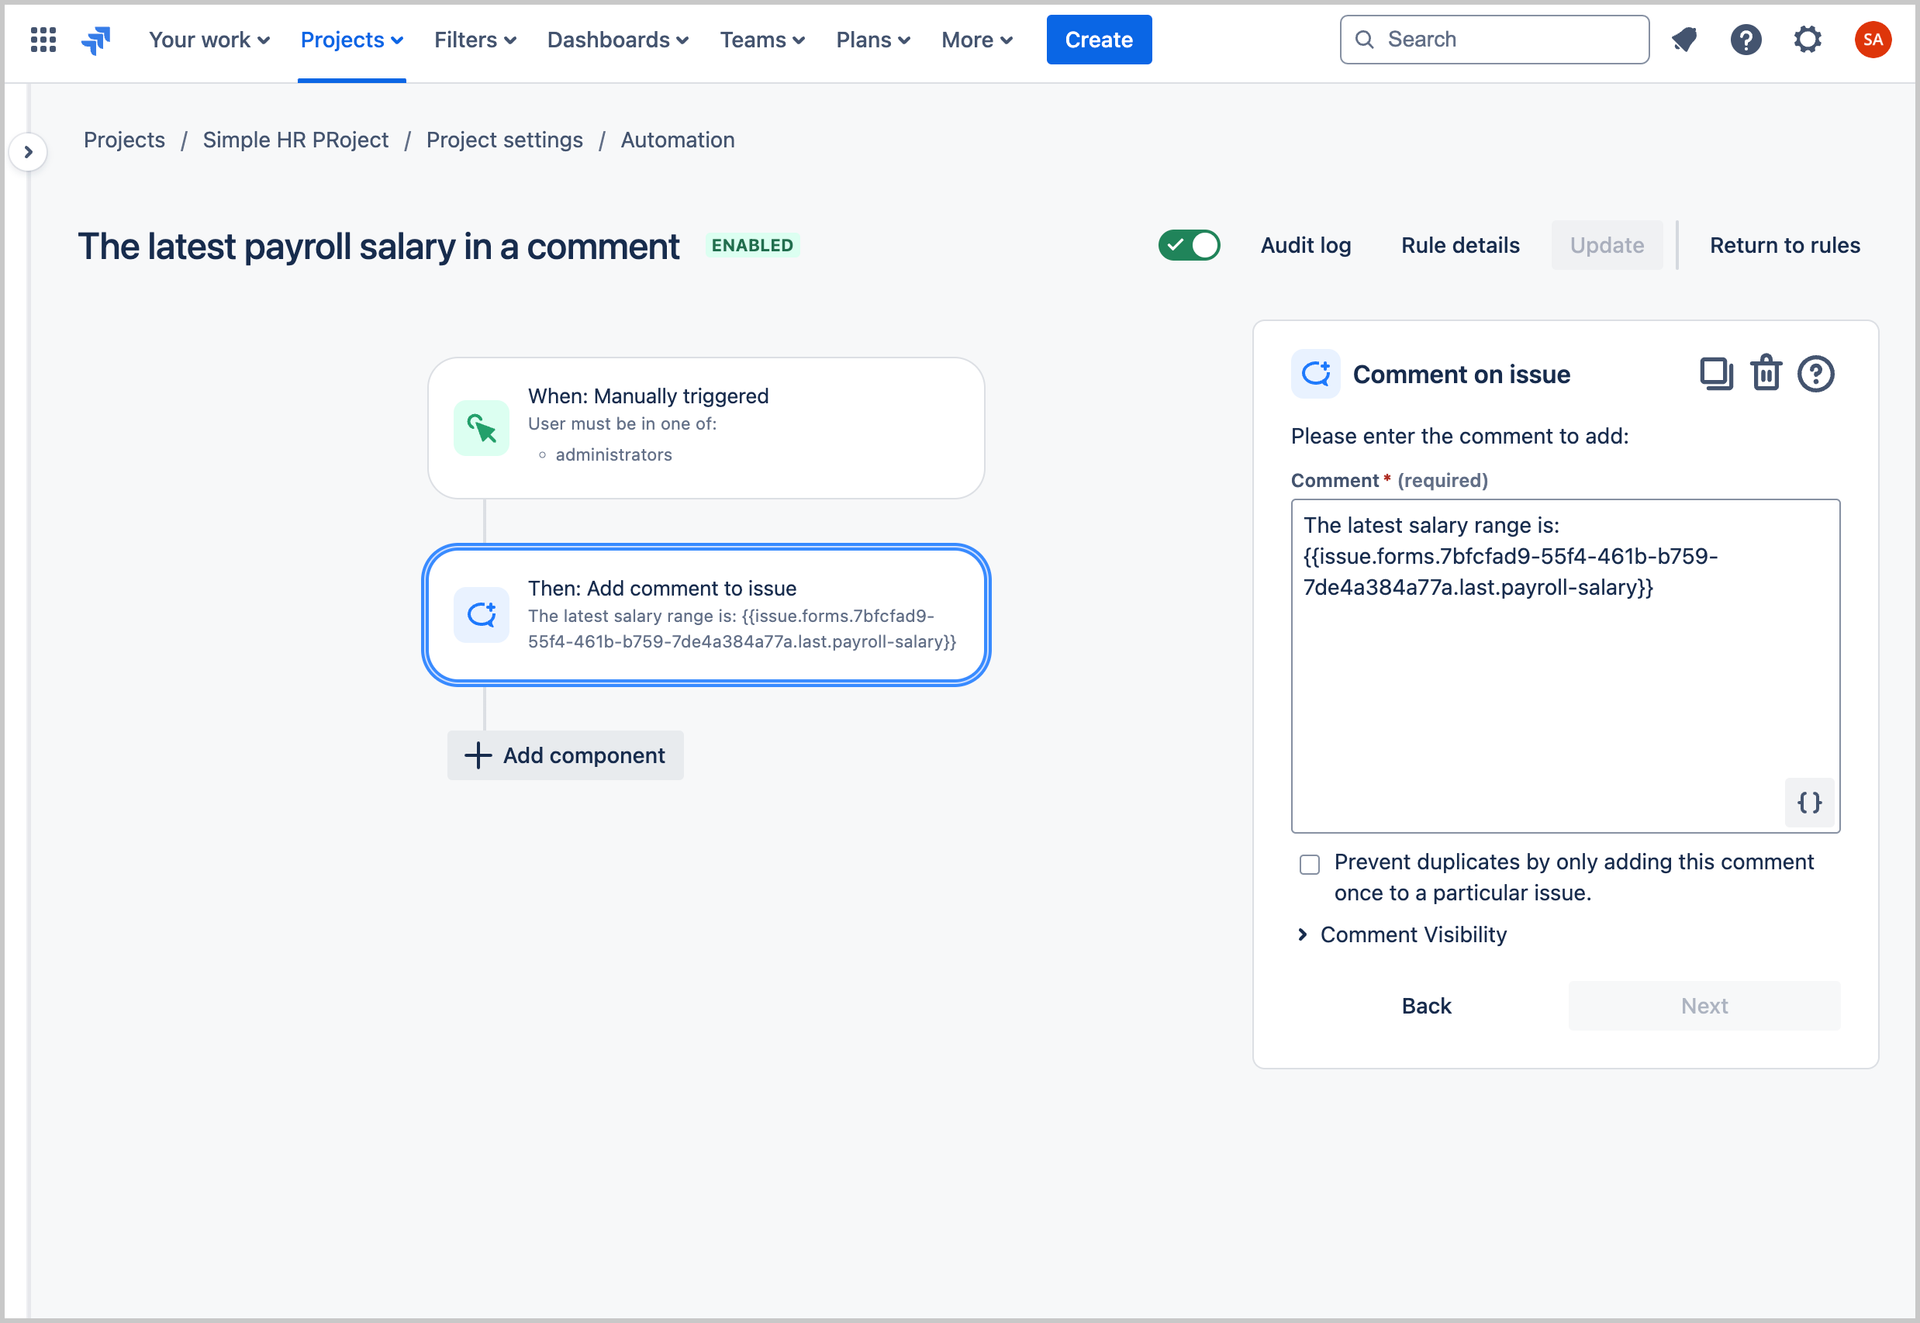Image resolution: width=1920 pixels, height=1323 pixels.
Task: View the Rule details tab
Action: (x=1460, y=245)
